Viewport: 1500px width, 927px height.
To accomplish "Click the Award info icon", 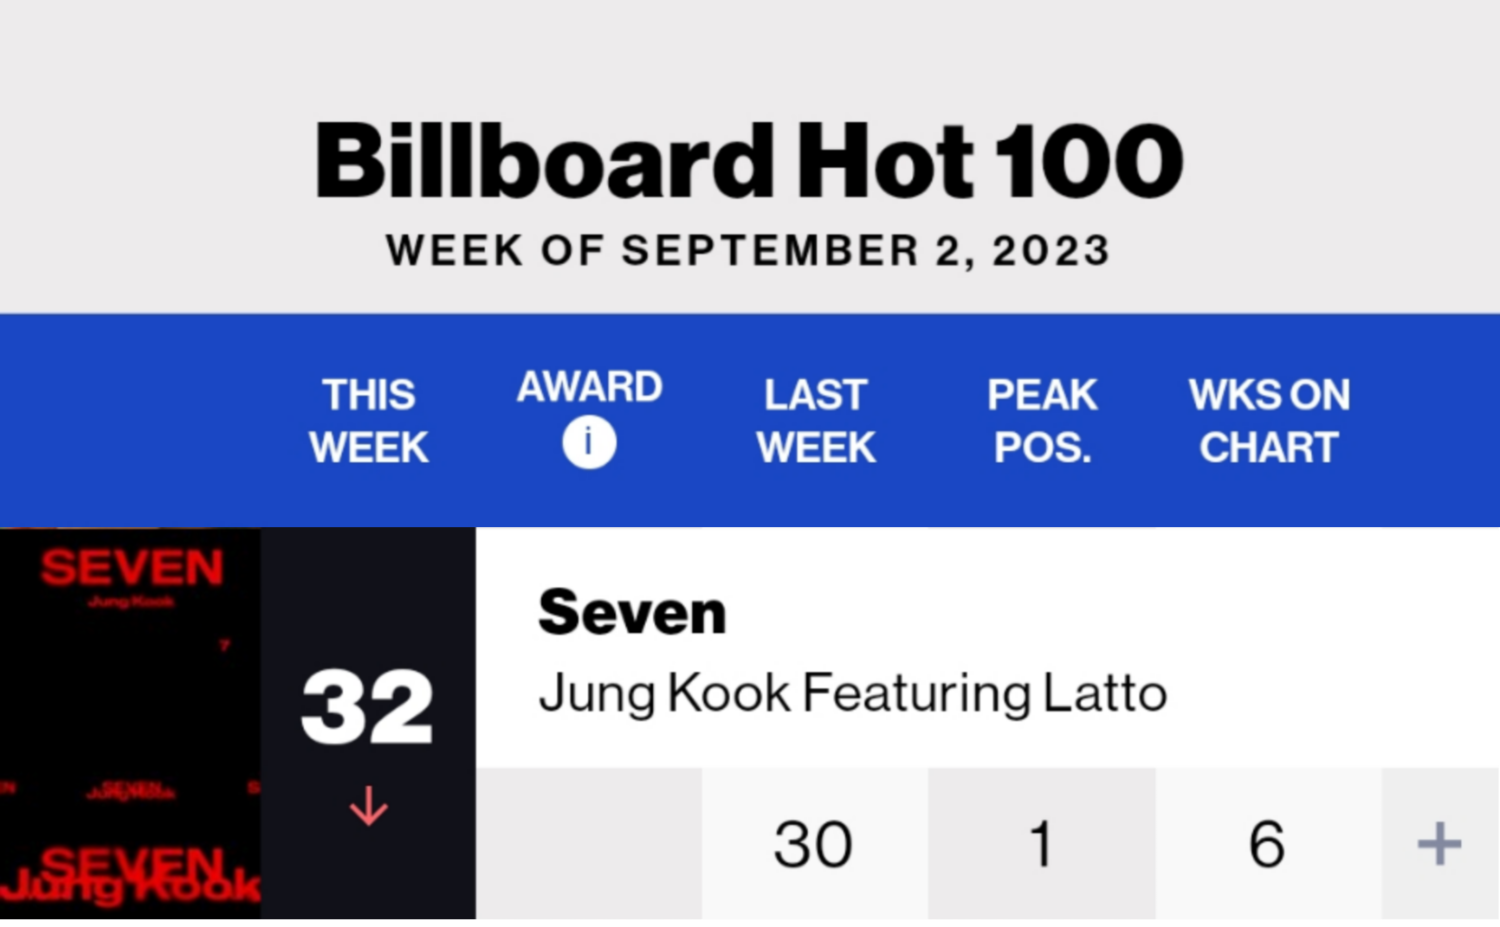I will (589, 442).
